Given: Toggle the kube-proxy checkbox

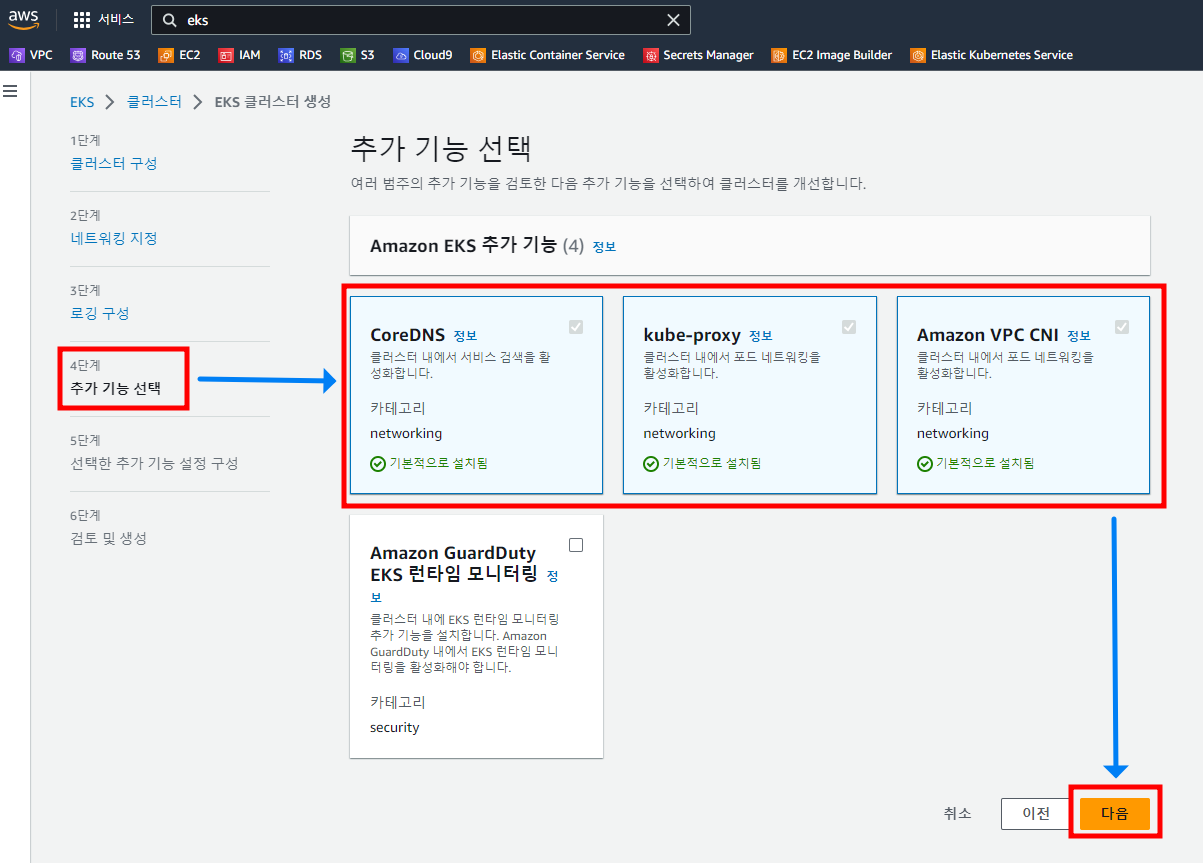Looking at the screenshot, I should tap(849, 327).
